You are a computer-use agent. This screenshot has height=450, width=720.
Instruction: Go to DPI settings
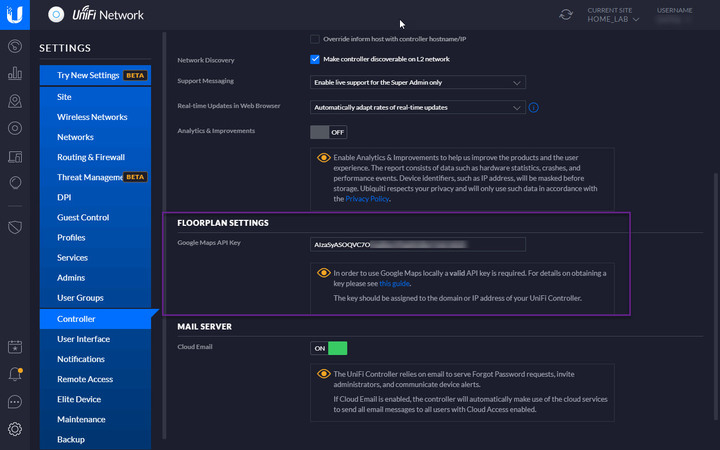pyautogui.click(x=96, y=197)
